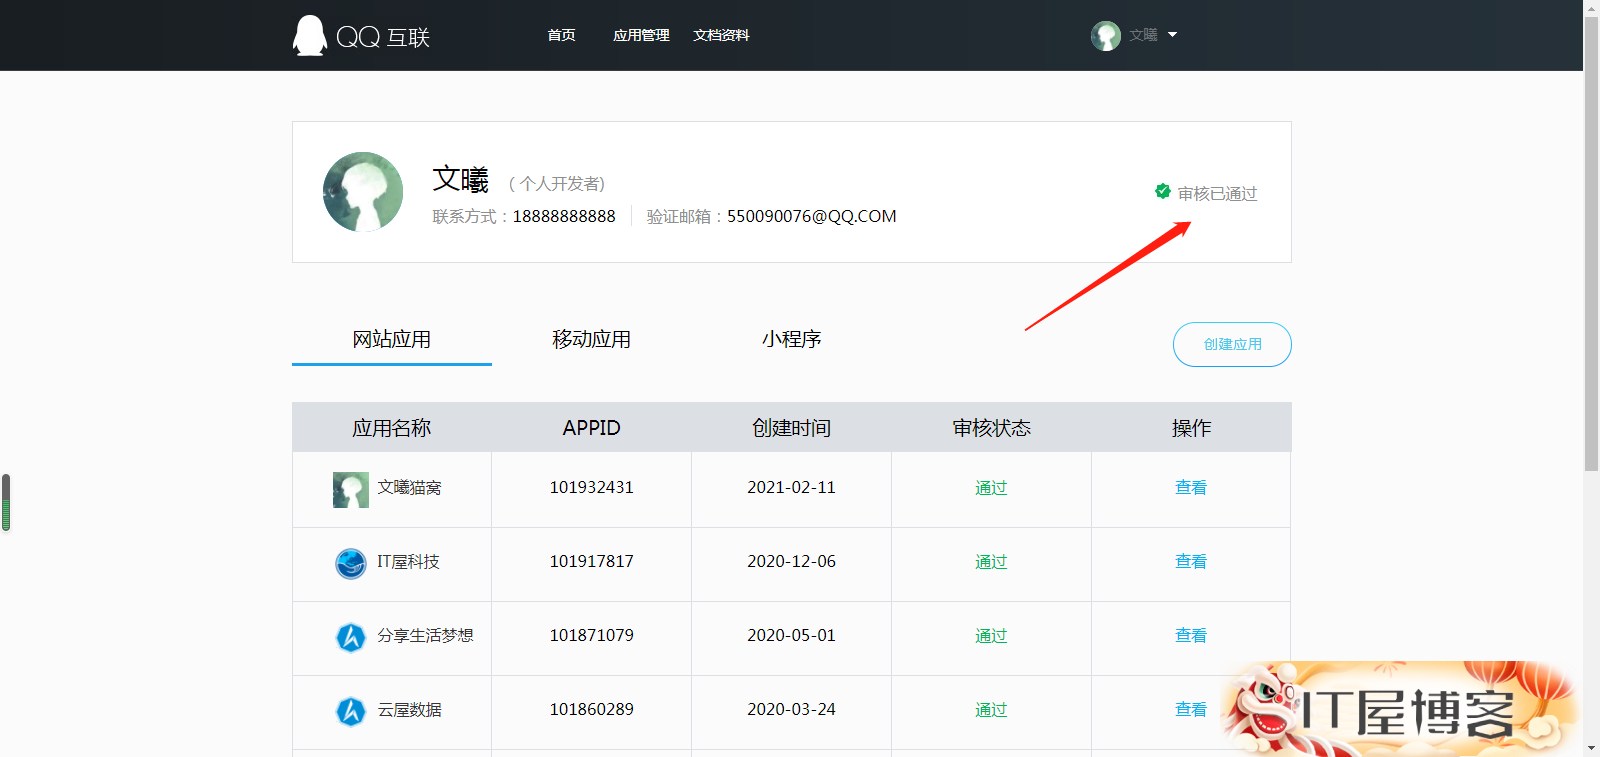Click APPID 101917817
The height and width of the screenshot is (757, 1600).
[592, 562]
